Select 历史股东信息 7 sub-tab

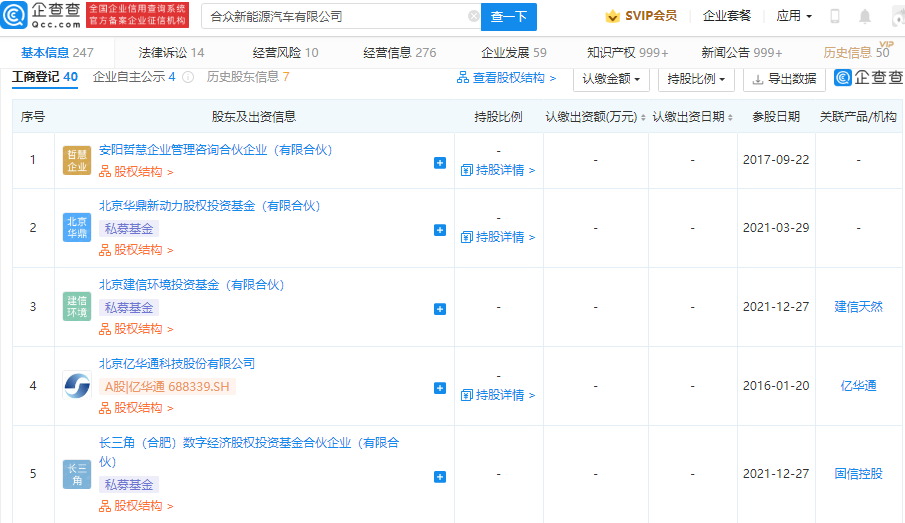tap(248, 77)
